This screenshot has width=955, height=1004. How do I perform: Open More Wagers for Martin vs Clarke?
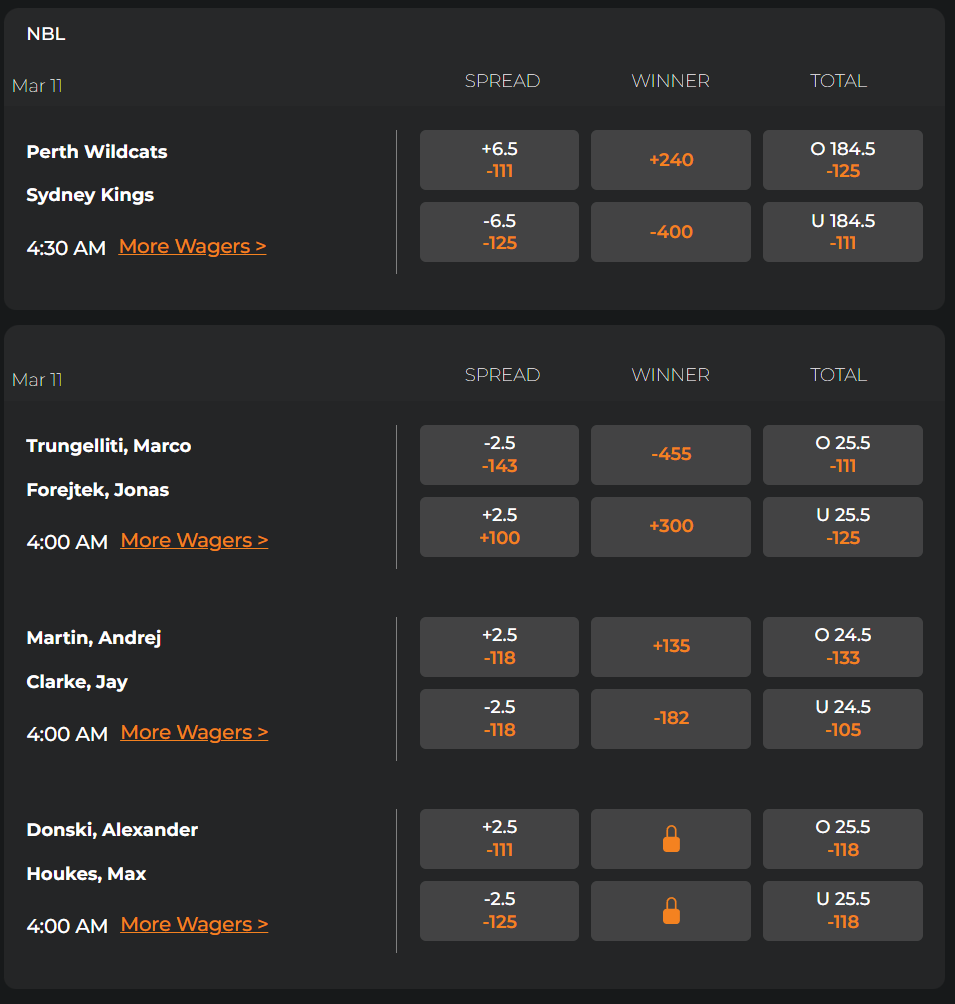194,732
